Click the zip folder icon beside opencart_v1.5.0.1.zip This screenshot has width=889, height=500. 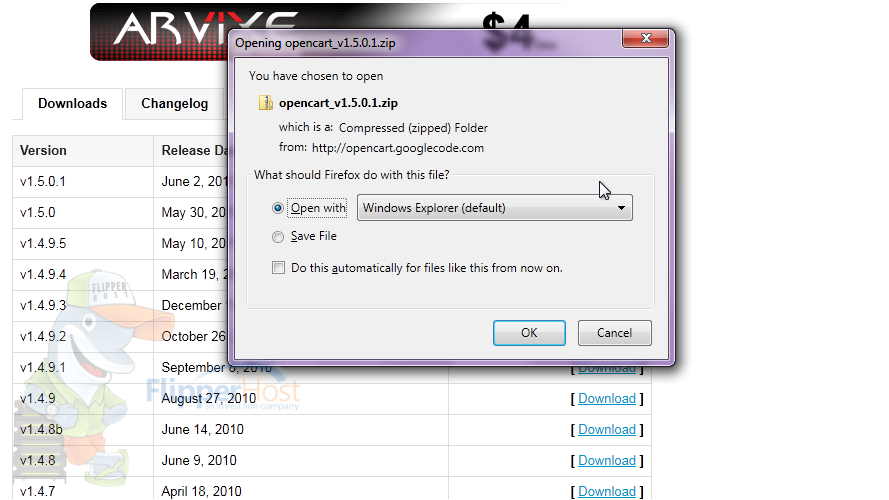pos(265,103)
